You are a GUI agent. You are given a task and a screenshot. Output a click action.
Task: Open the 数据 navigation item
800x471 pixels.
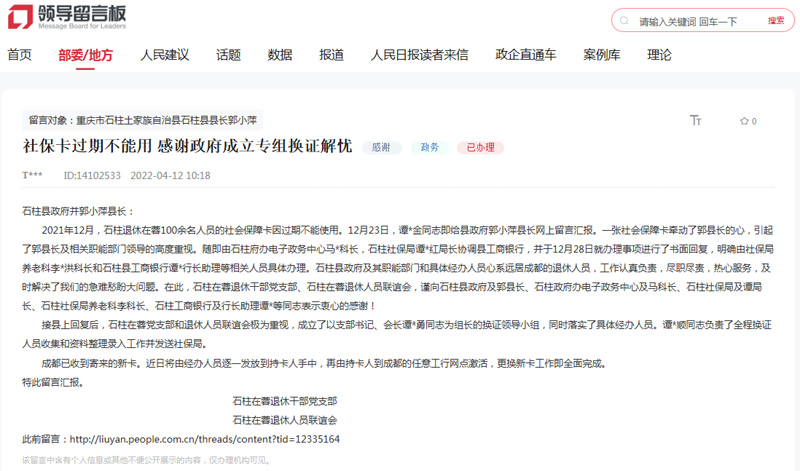280,55
